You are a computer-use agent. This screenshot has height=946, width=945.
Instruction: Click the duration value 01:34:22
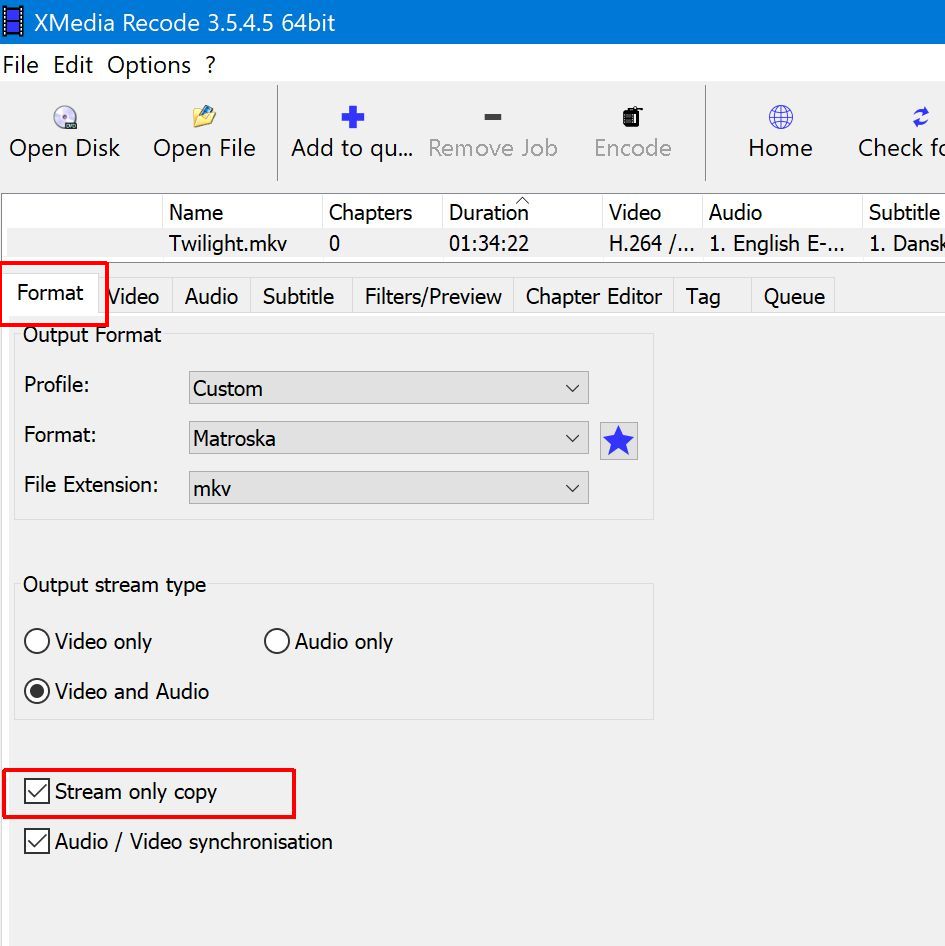coord(489,244)
